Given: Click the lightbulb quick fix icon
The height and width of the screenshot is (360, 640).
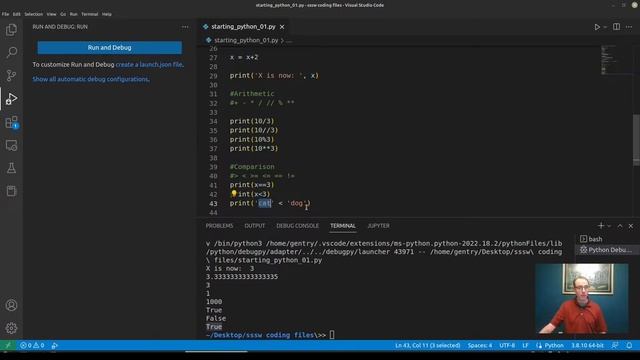Looking at the screenshot, I should point(233,194).
